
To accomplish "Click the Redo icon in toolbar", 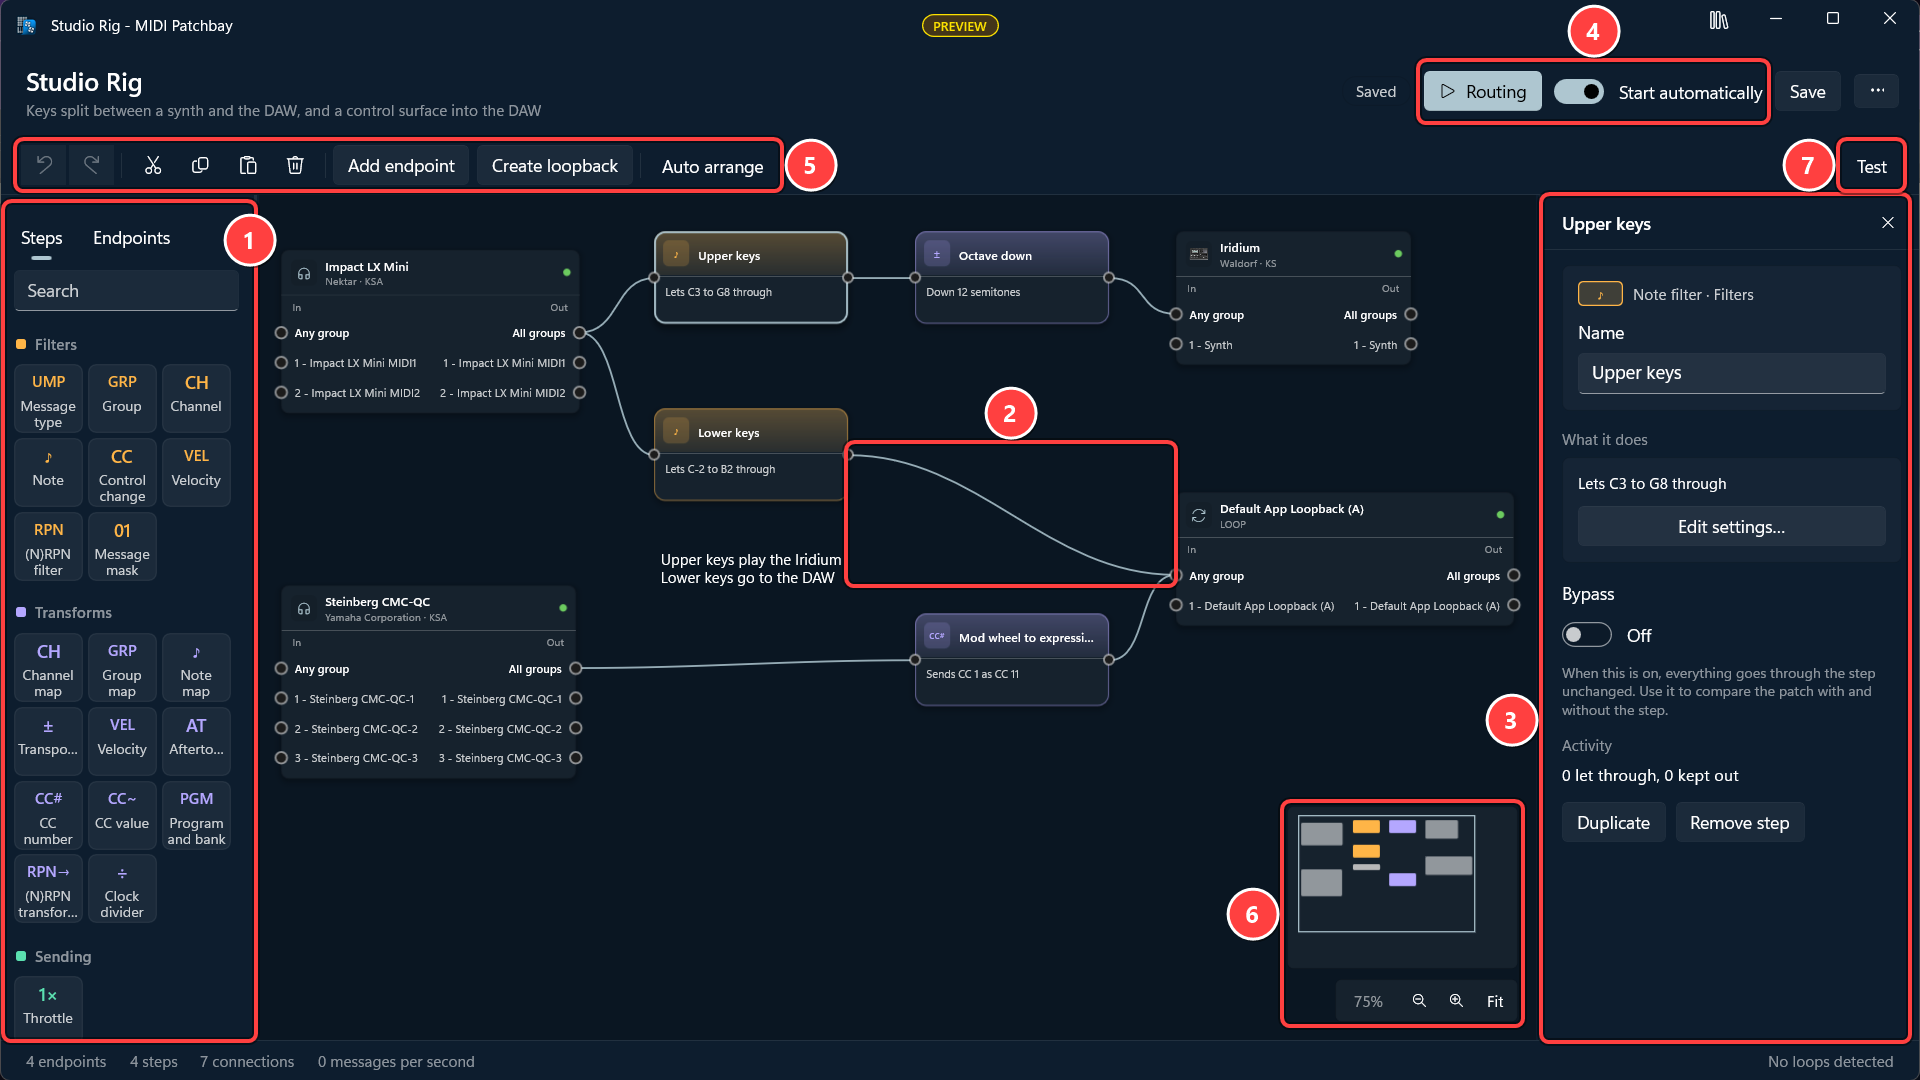I will (91, 165).
